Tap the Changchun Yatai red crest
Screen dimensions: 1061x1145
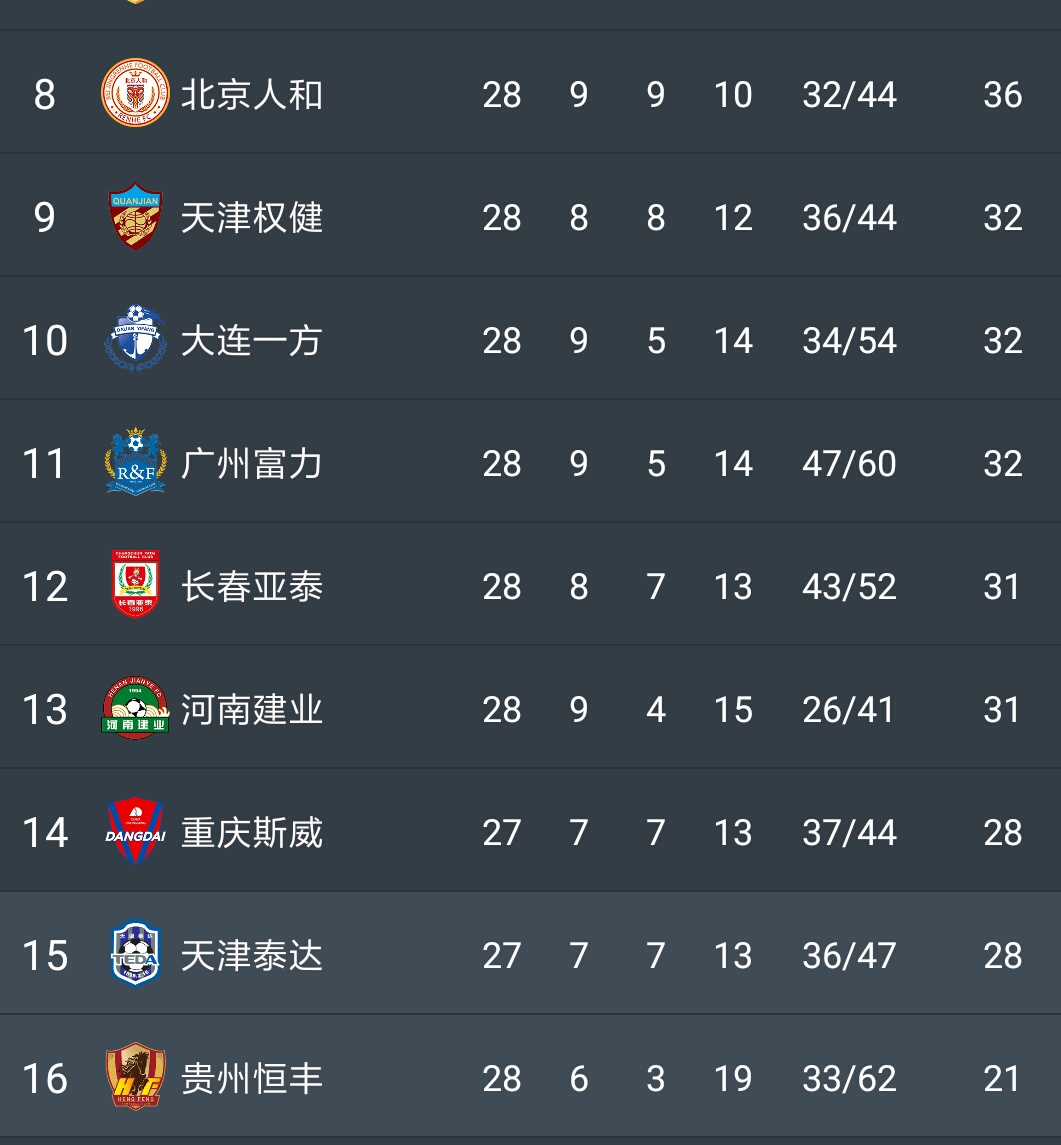click(x=135, y=584)
